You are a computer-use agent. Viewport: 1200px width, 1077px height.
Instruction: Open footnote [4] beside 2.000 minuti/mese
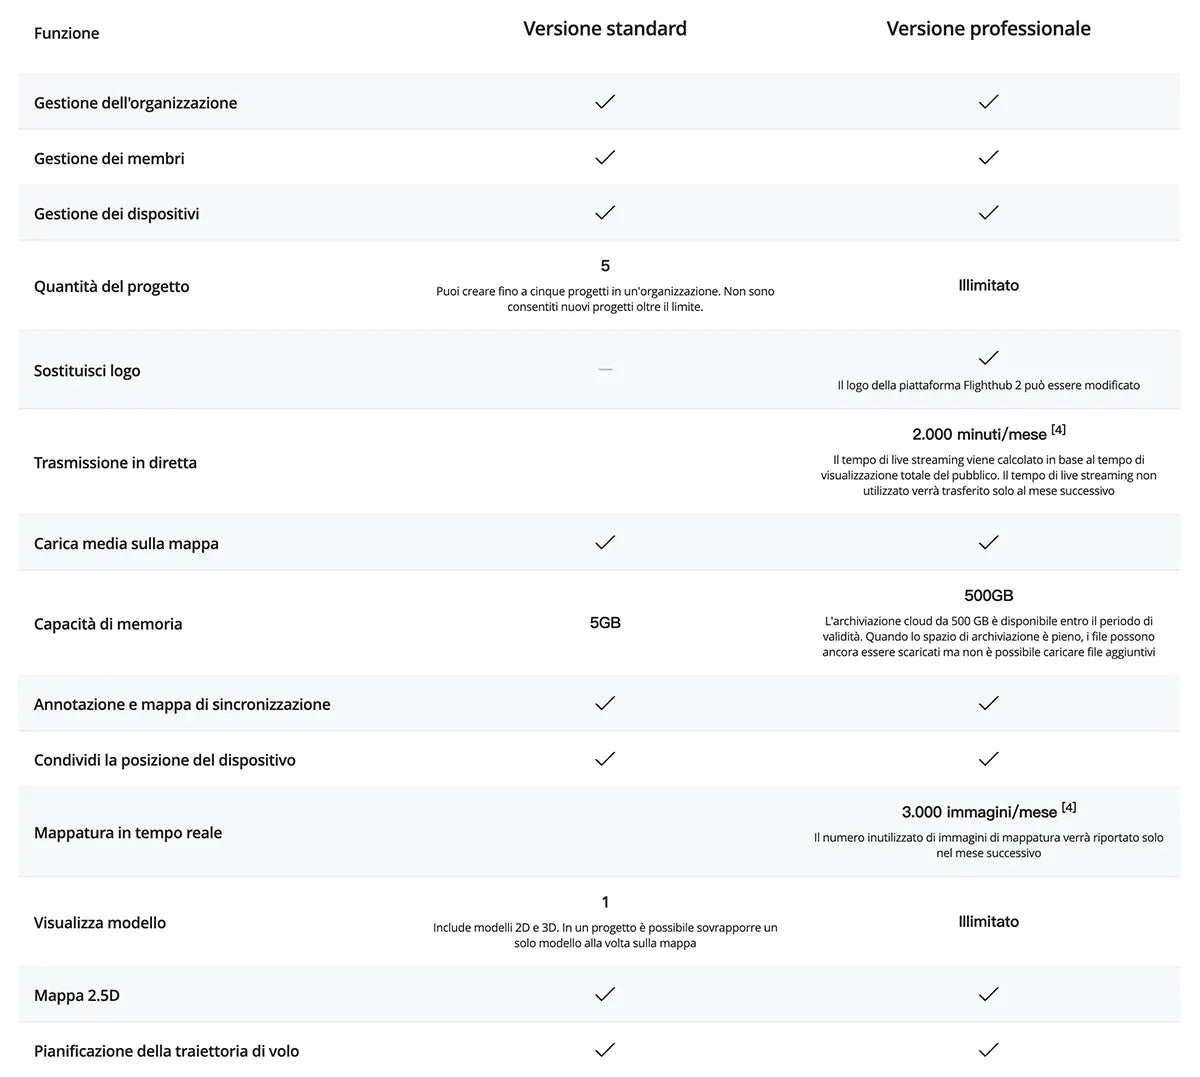[x=1058, y=430]
